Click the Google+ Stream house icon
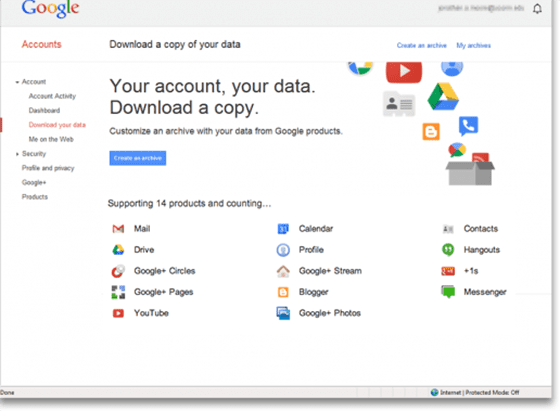The height and width of the screenshot is (411, 560). 283,271
